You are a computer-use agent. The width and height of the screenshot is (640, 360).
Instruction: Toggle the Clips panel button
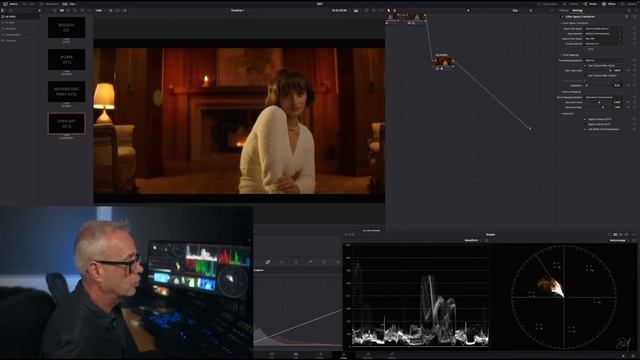(69, 4)
